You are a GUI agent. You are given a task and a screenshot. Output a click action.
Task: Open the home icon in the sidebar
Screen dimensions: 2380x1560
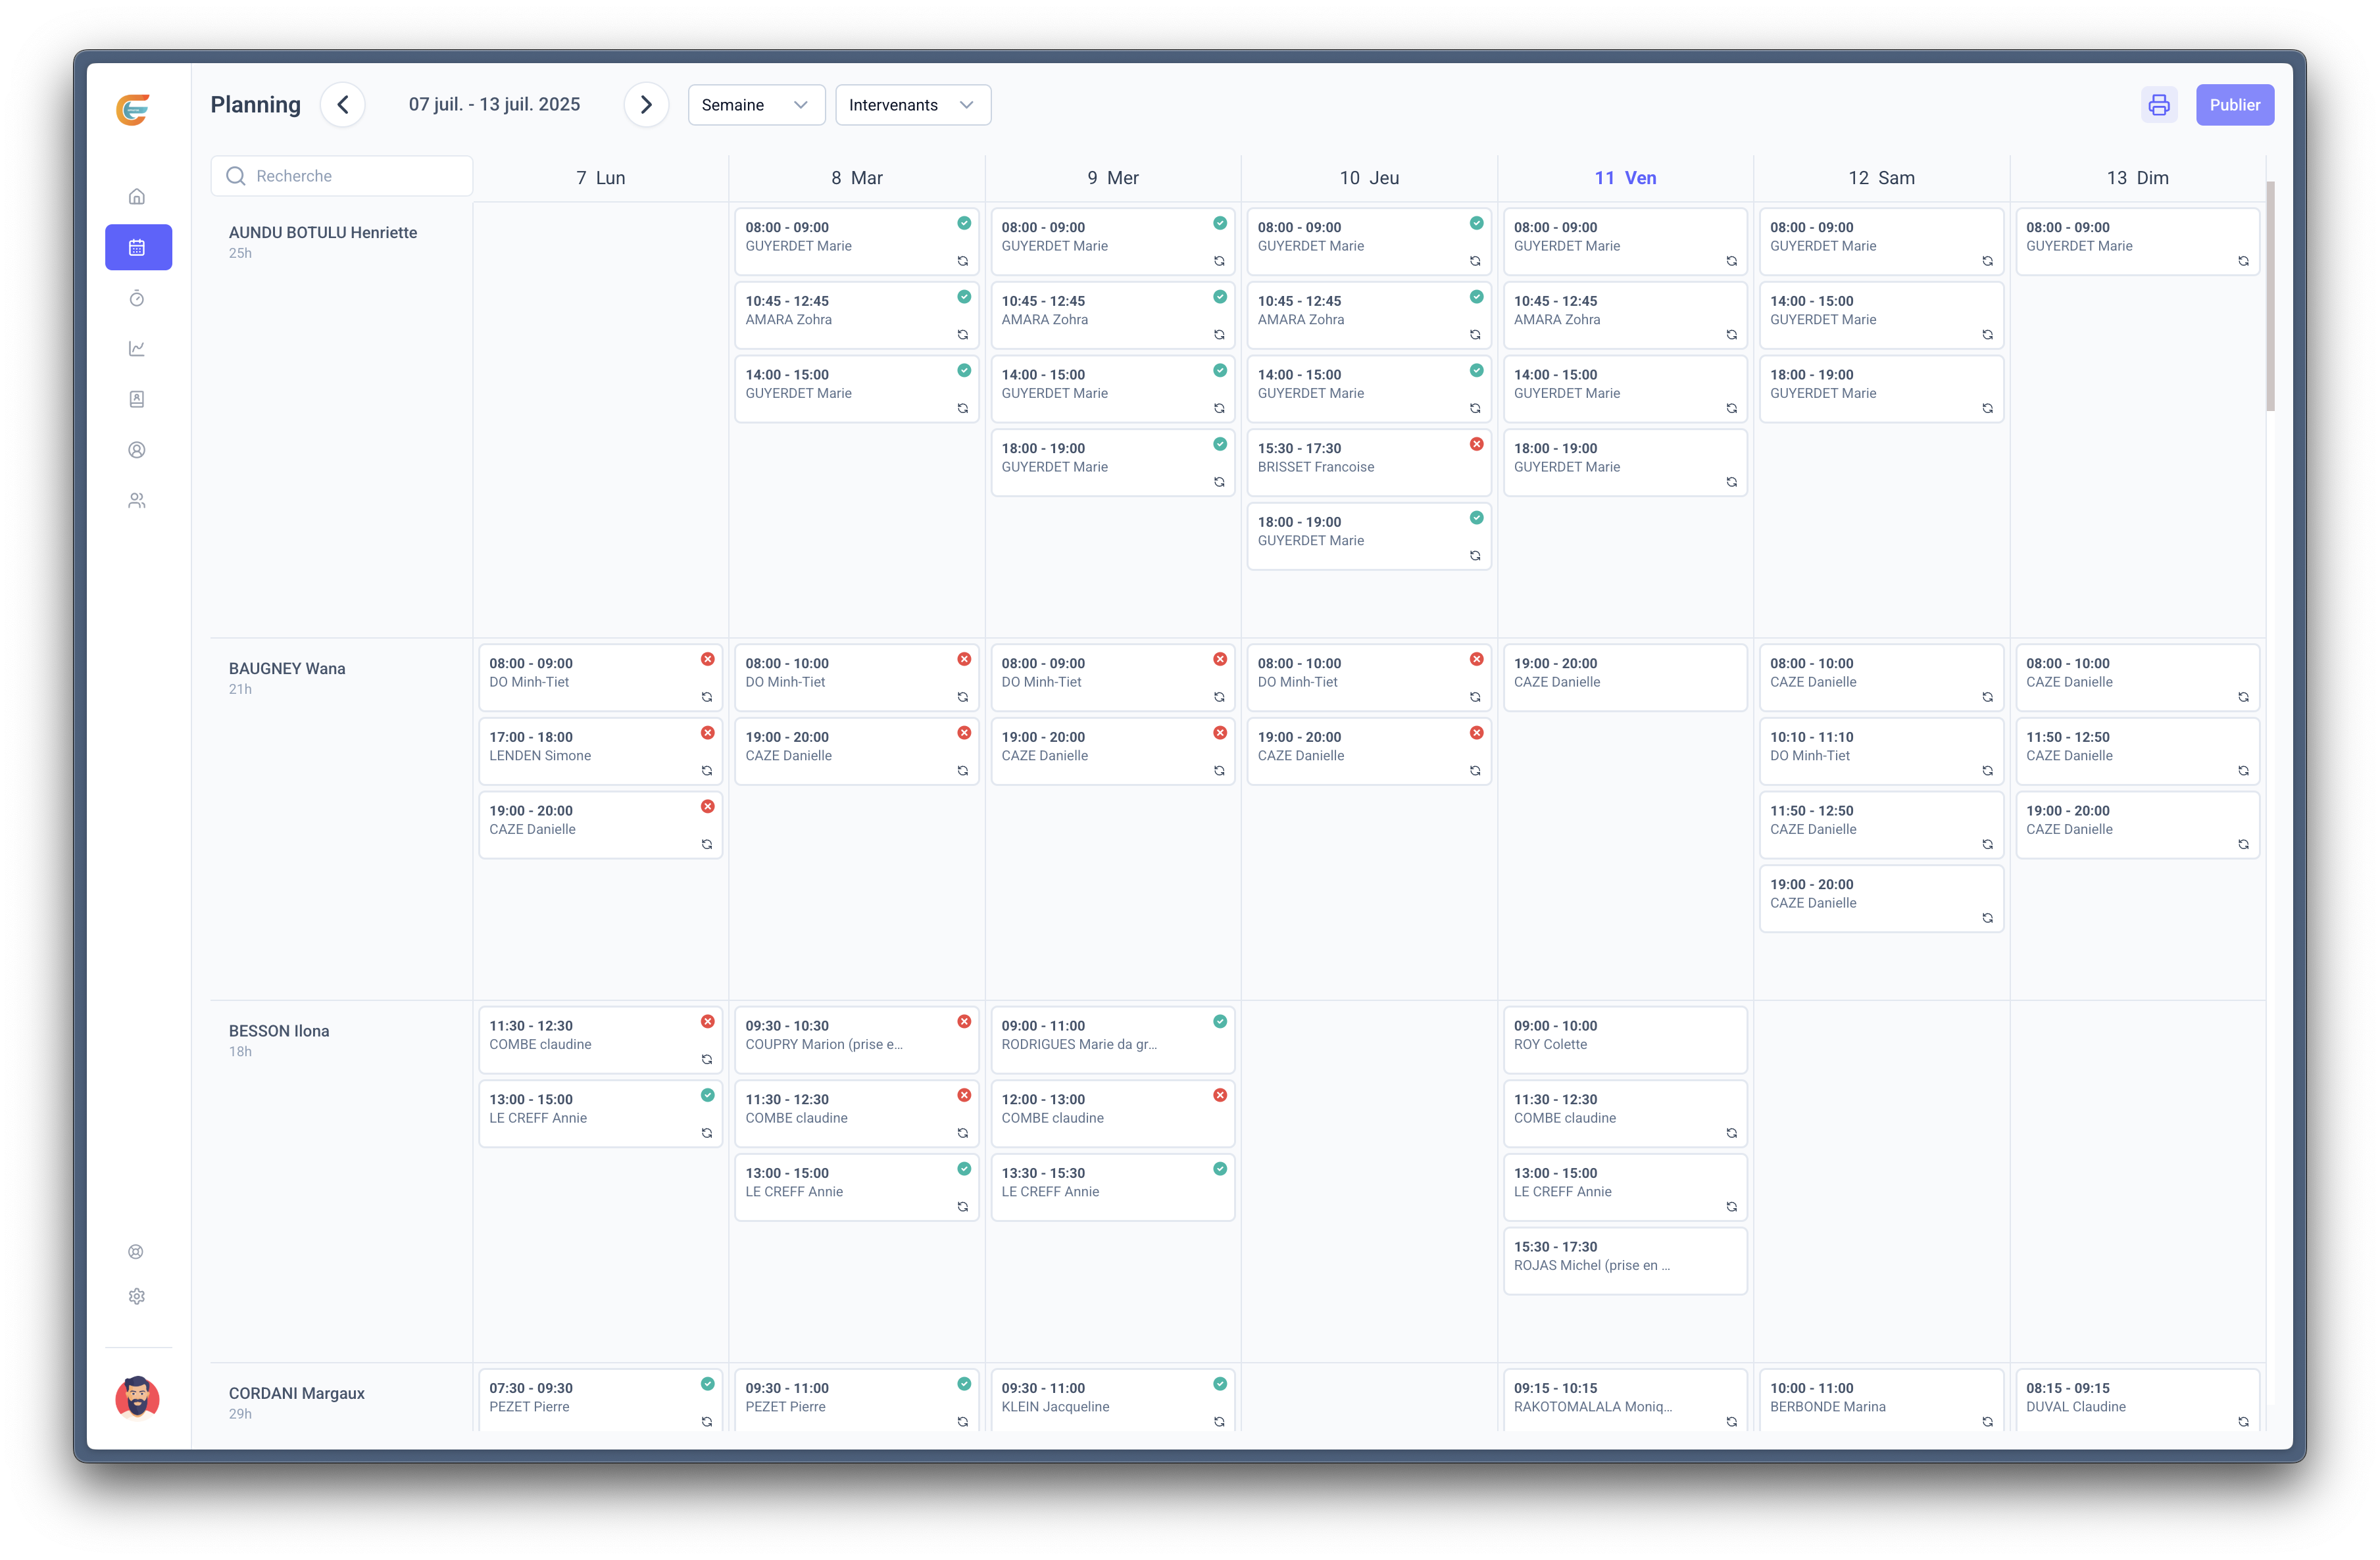pyautogui.click(x=137, y=196)
